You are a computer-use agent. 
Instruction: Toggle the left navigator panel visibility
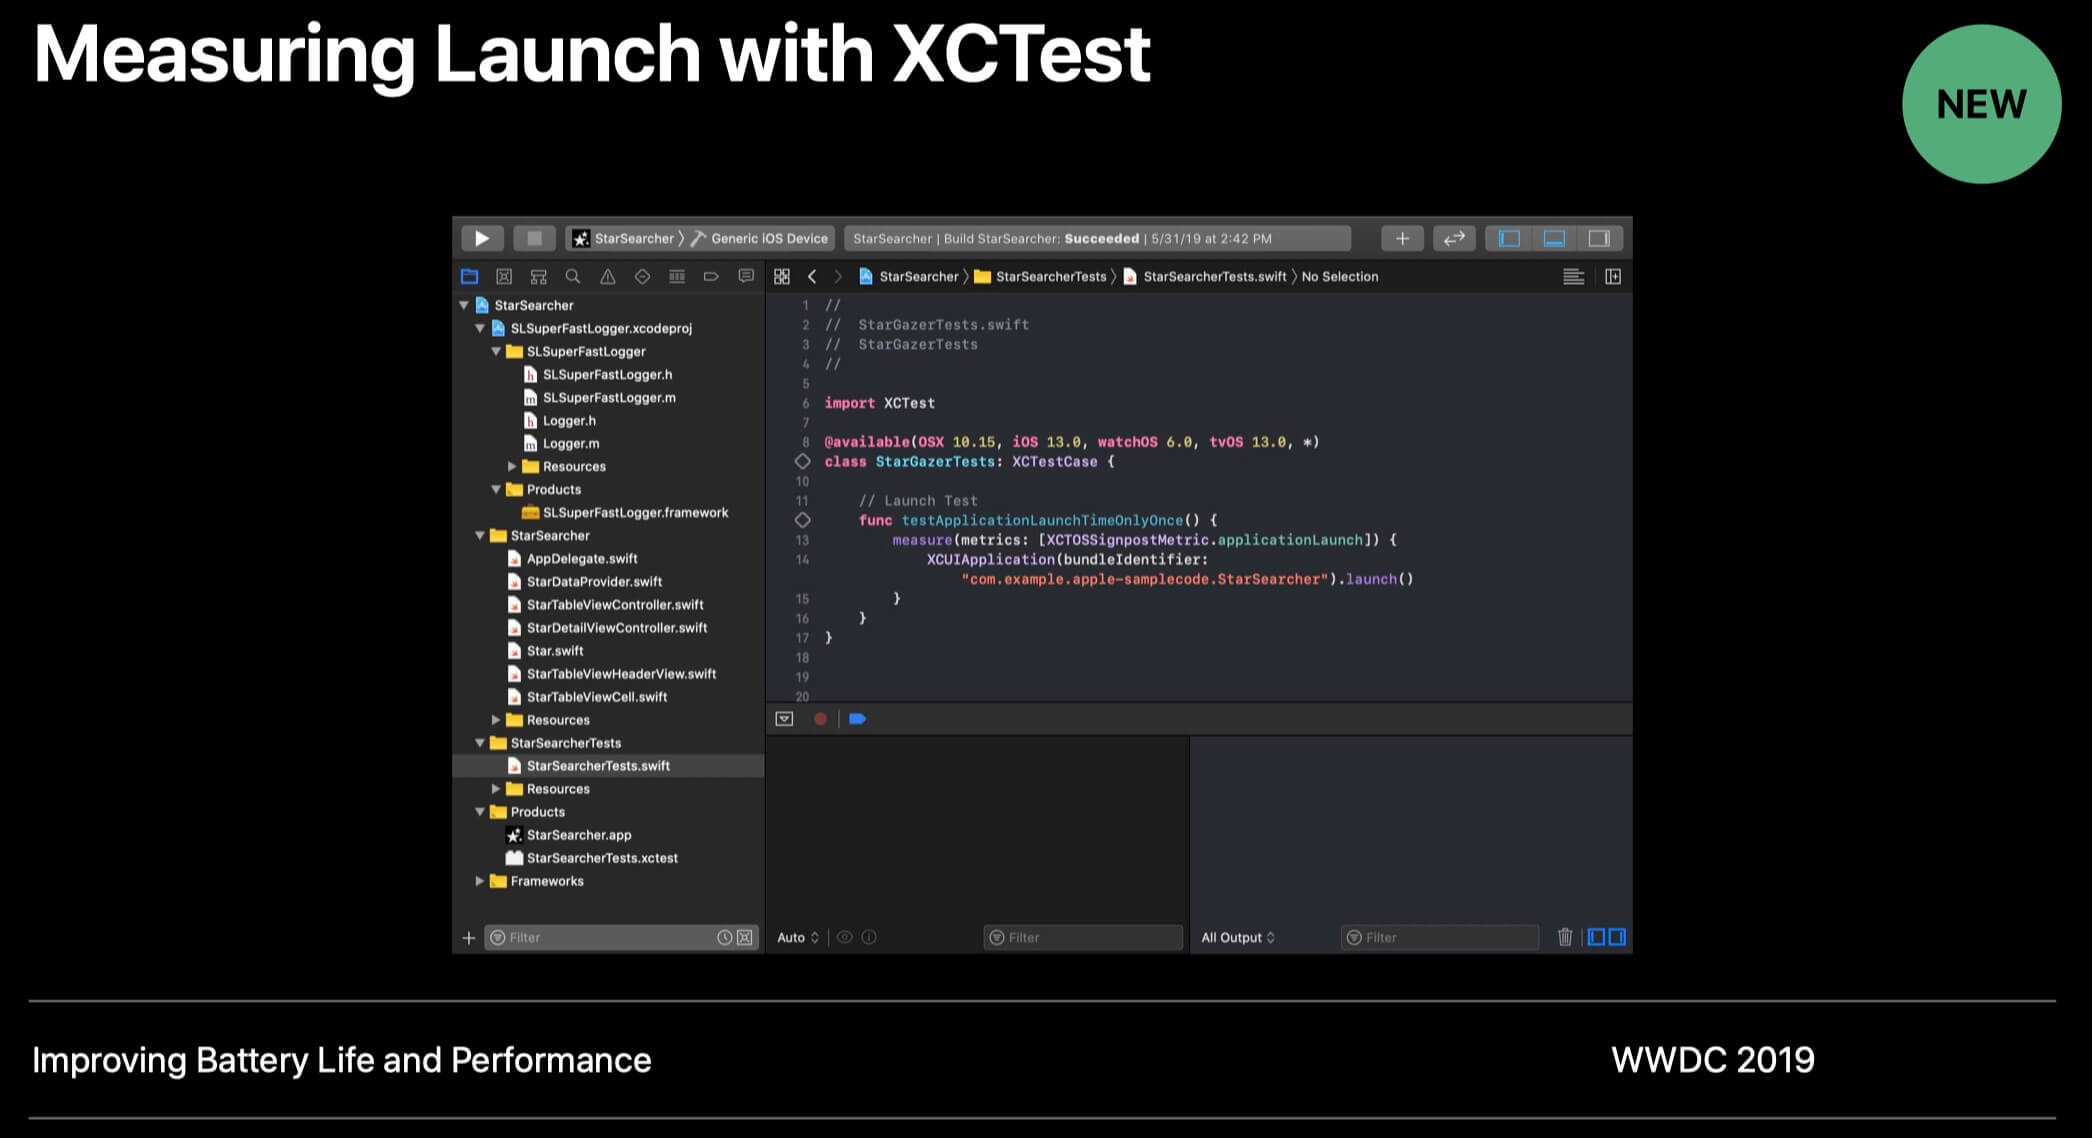1507,238
